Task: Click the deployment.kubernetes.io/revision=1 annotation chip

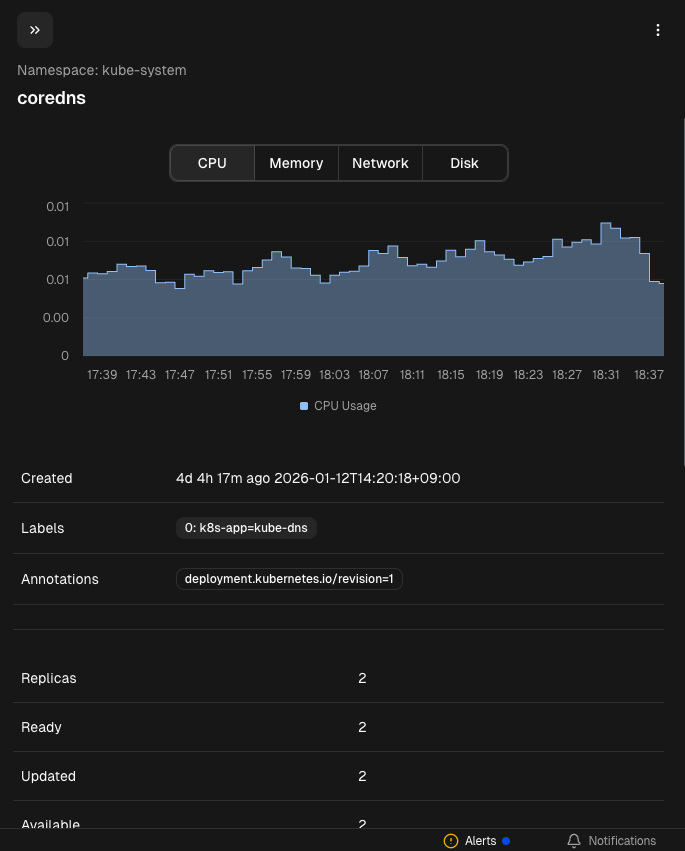Action: point(289,579)
